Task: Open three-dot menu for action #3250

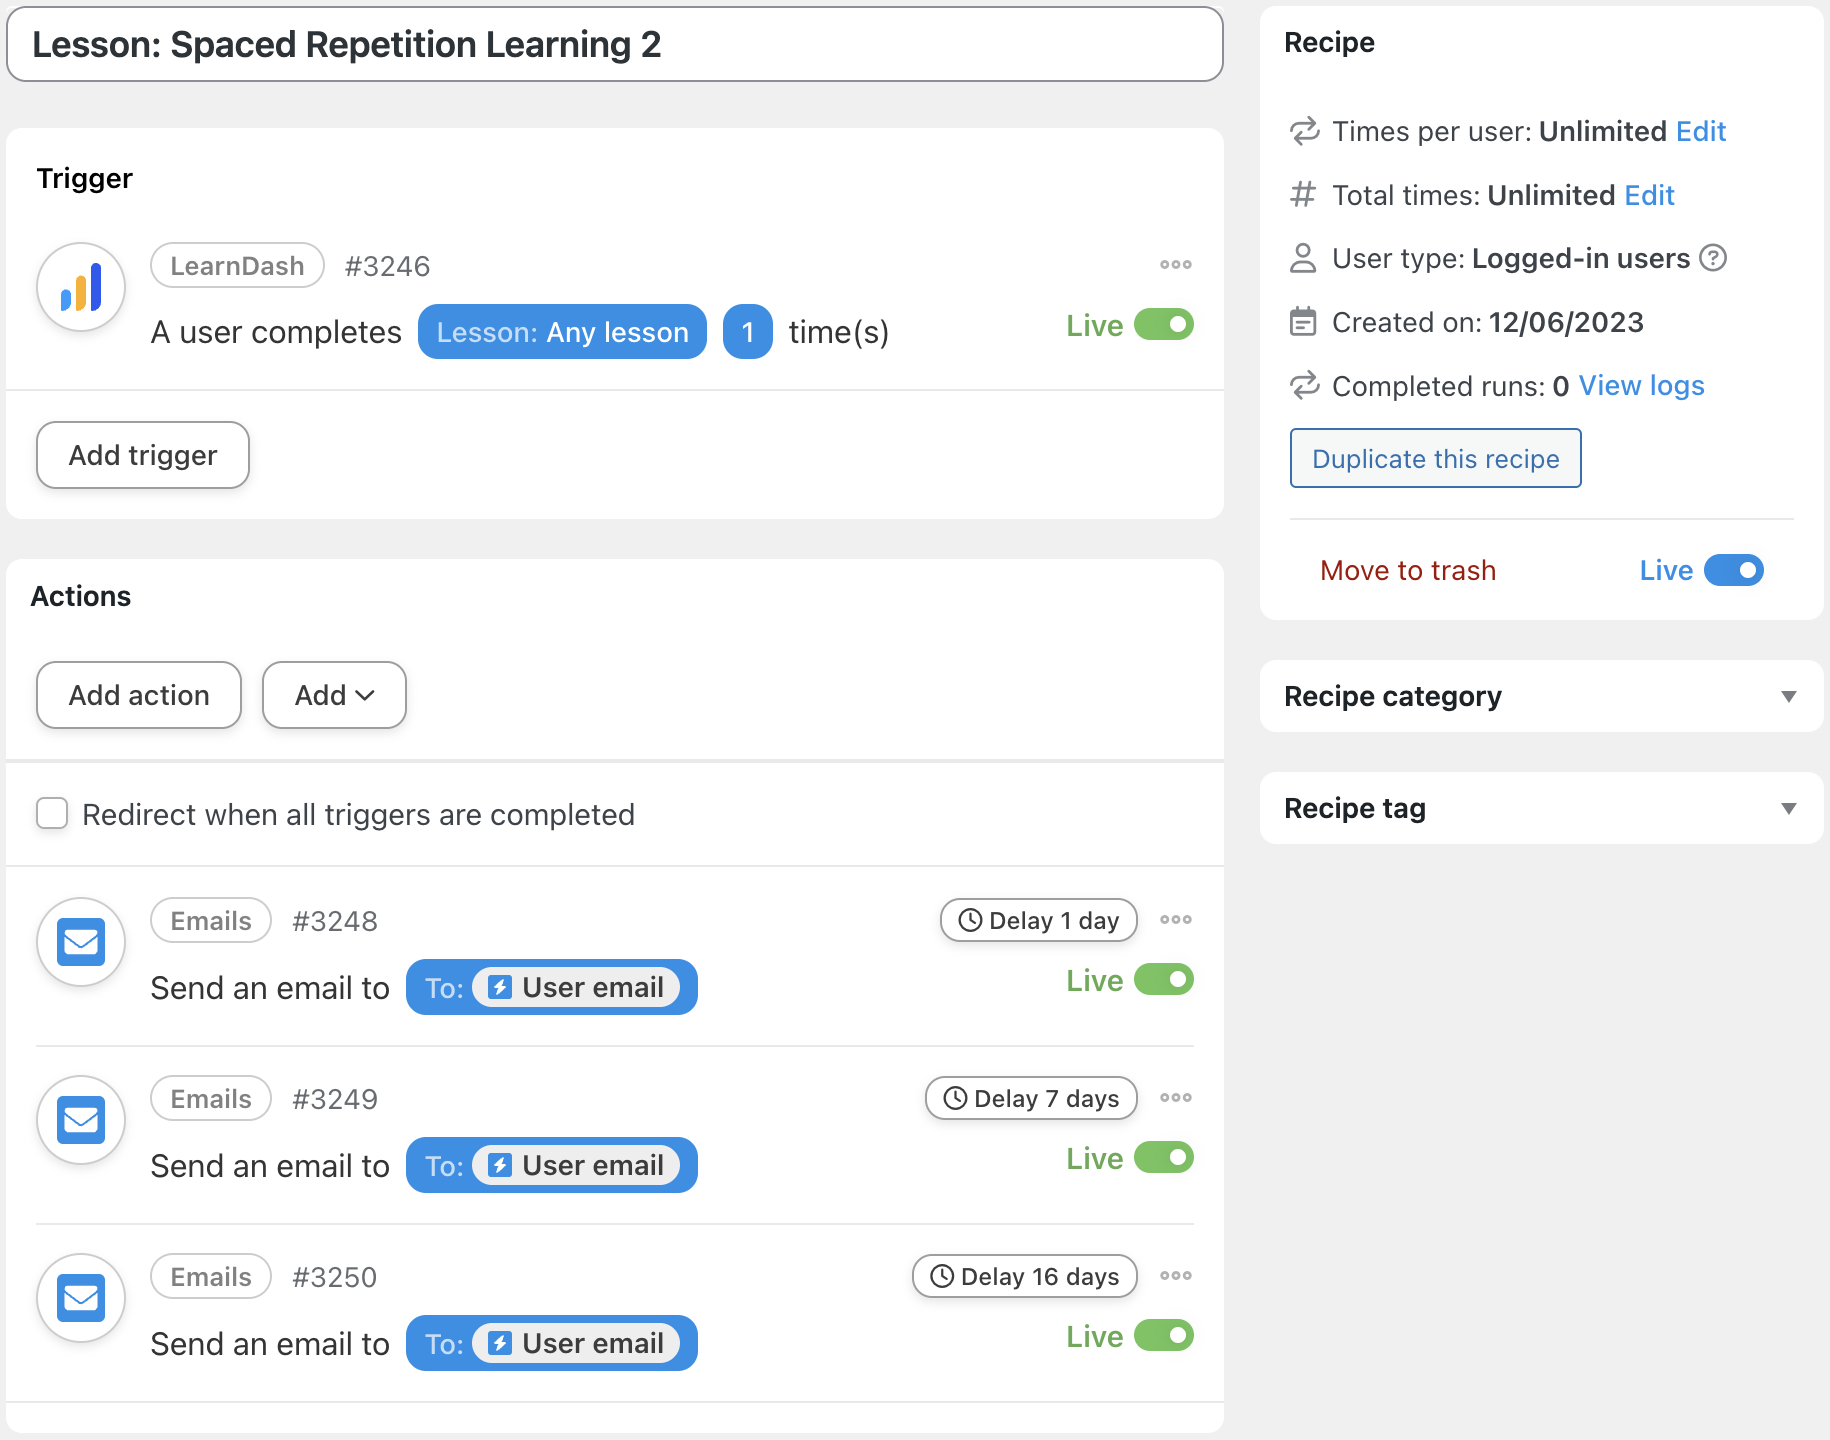Action: point(1175,1276)
